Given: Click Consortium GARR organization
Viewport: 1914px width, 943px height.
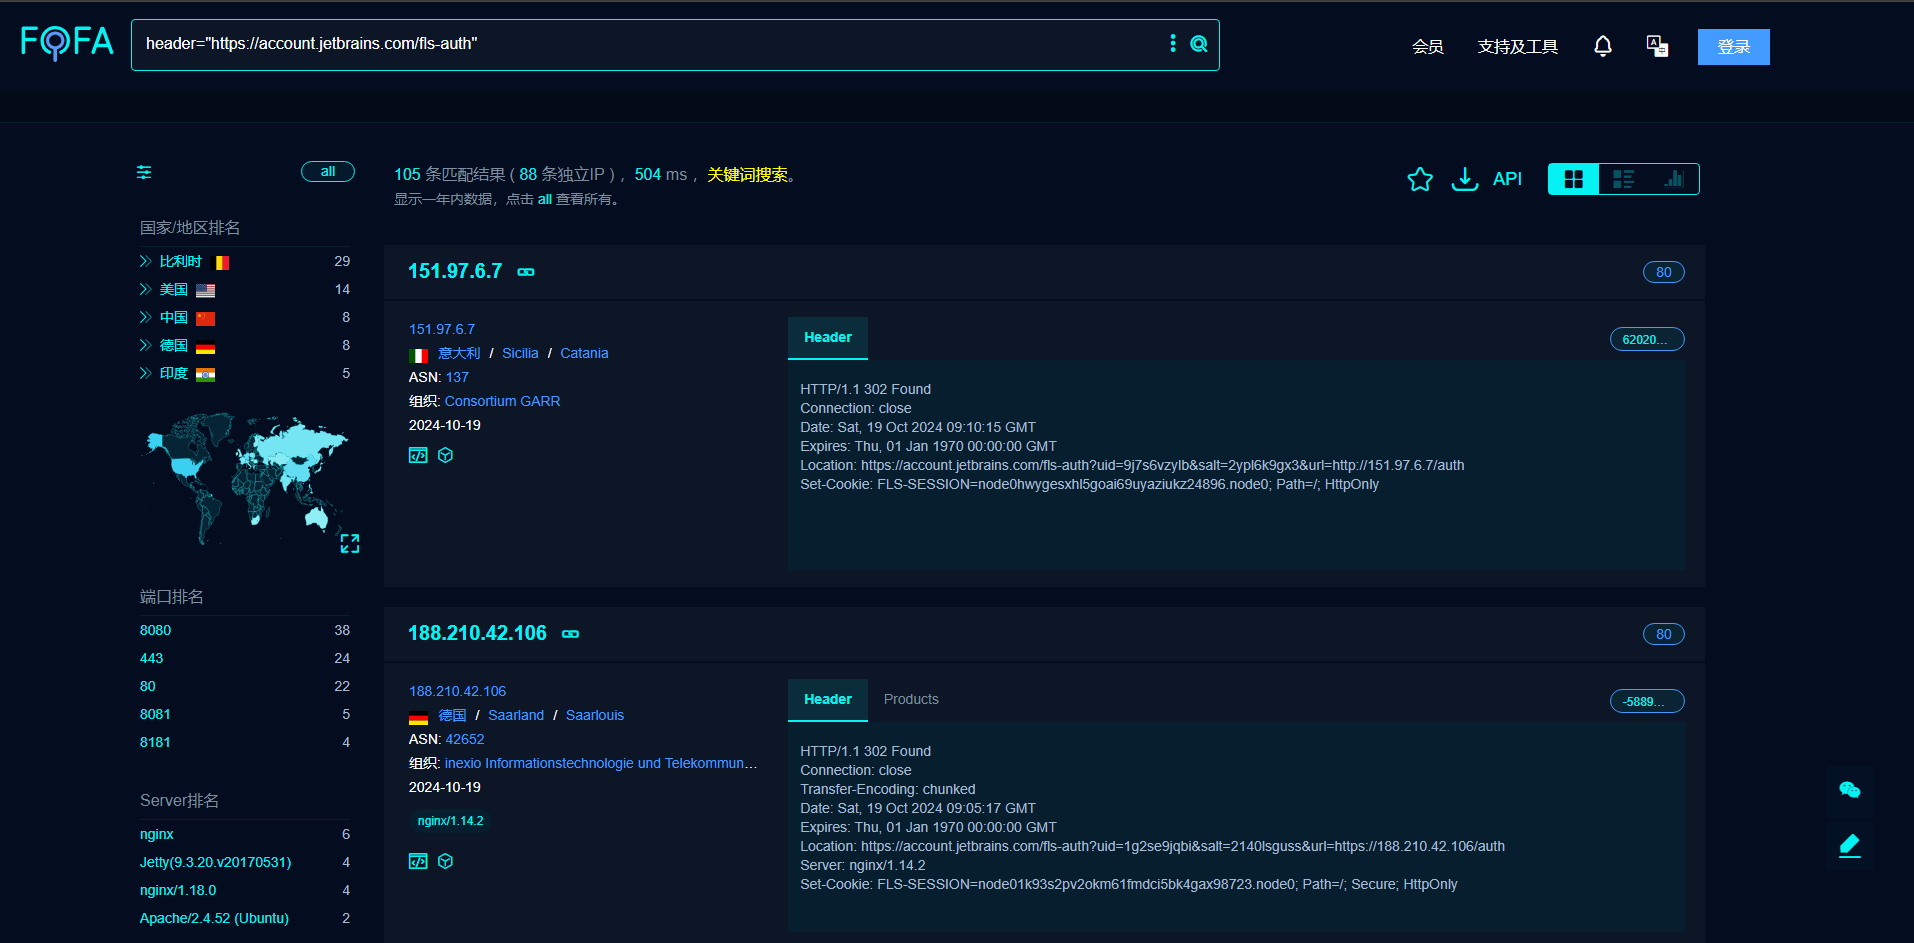Looking at the screenshot, I should coord(502,401).
